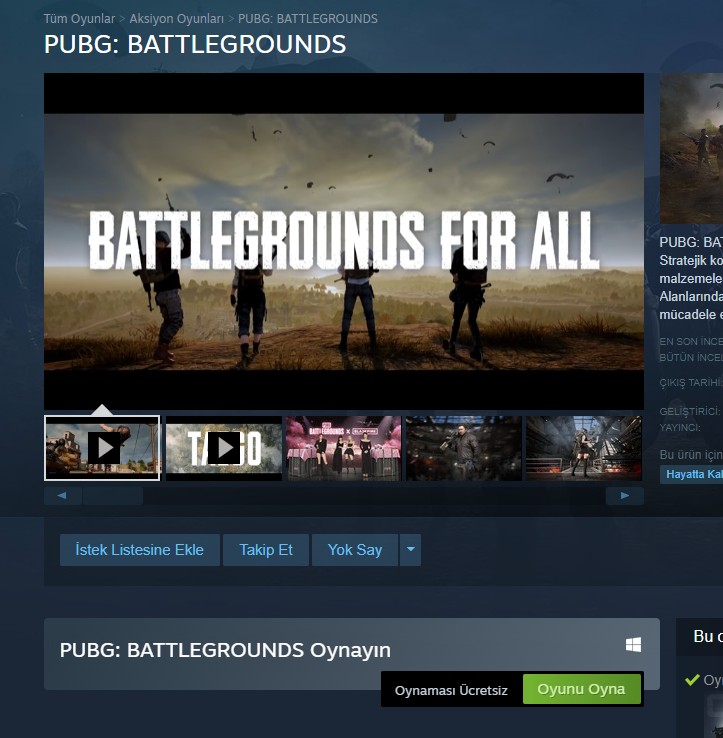
Task: Click the Windows platform icon
Action: click(x=633, y=645)
